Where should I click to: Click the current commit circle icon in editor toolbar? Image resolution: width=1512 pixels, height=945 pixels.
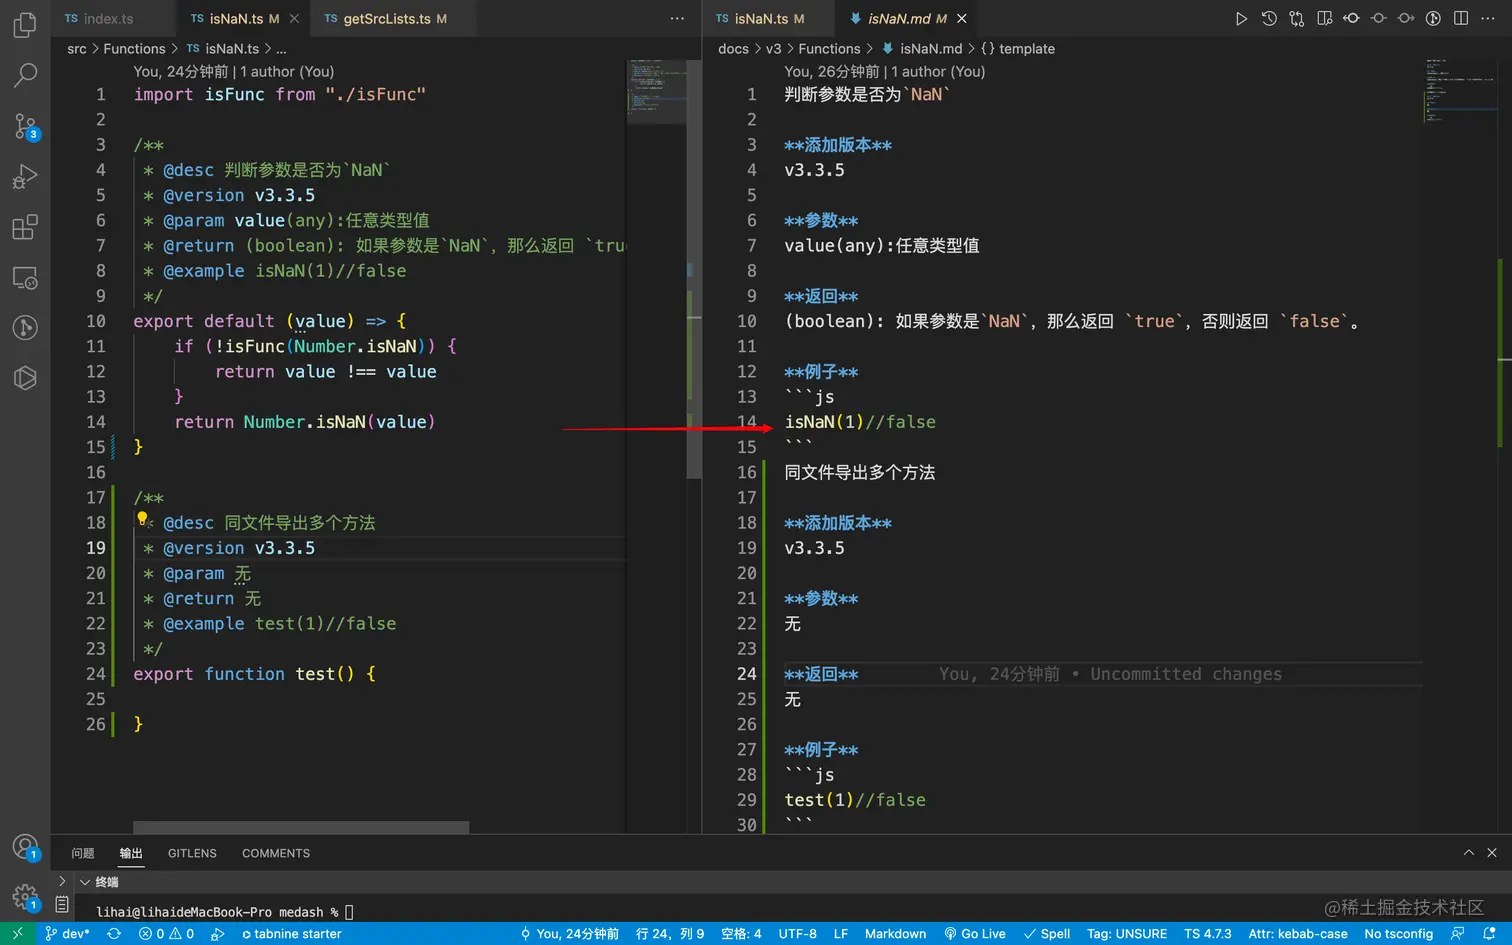tap(1379, 19)
